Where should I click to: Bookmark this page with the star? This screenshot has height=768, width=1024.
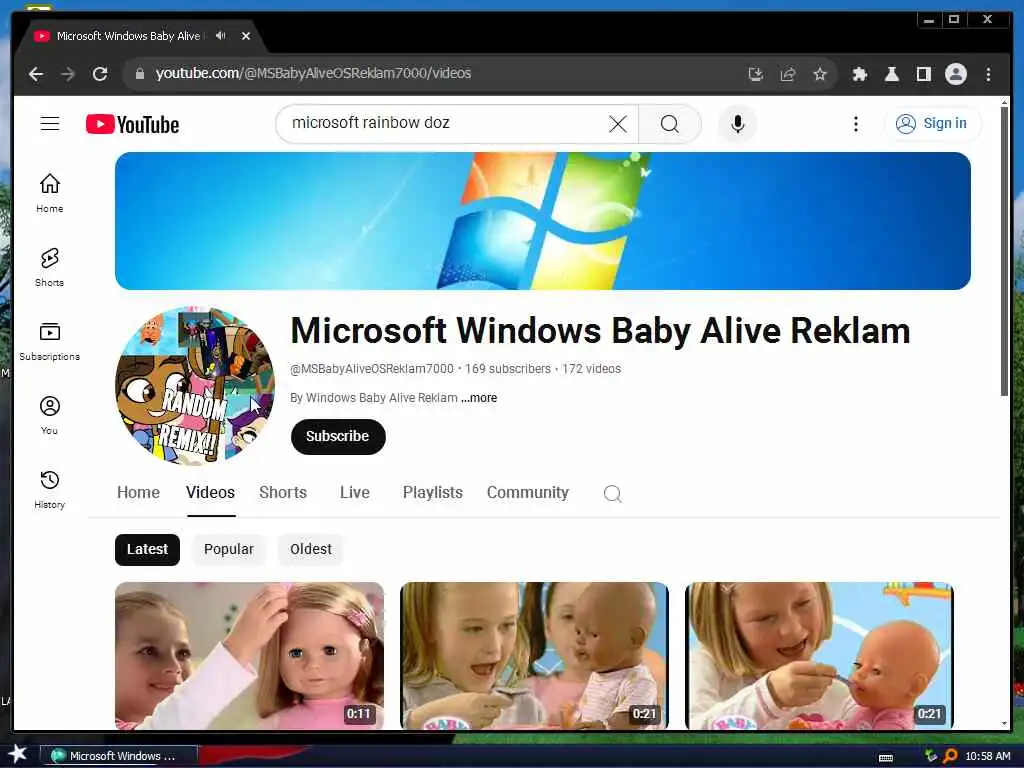[x=820, y=74]
